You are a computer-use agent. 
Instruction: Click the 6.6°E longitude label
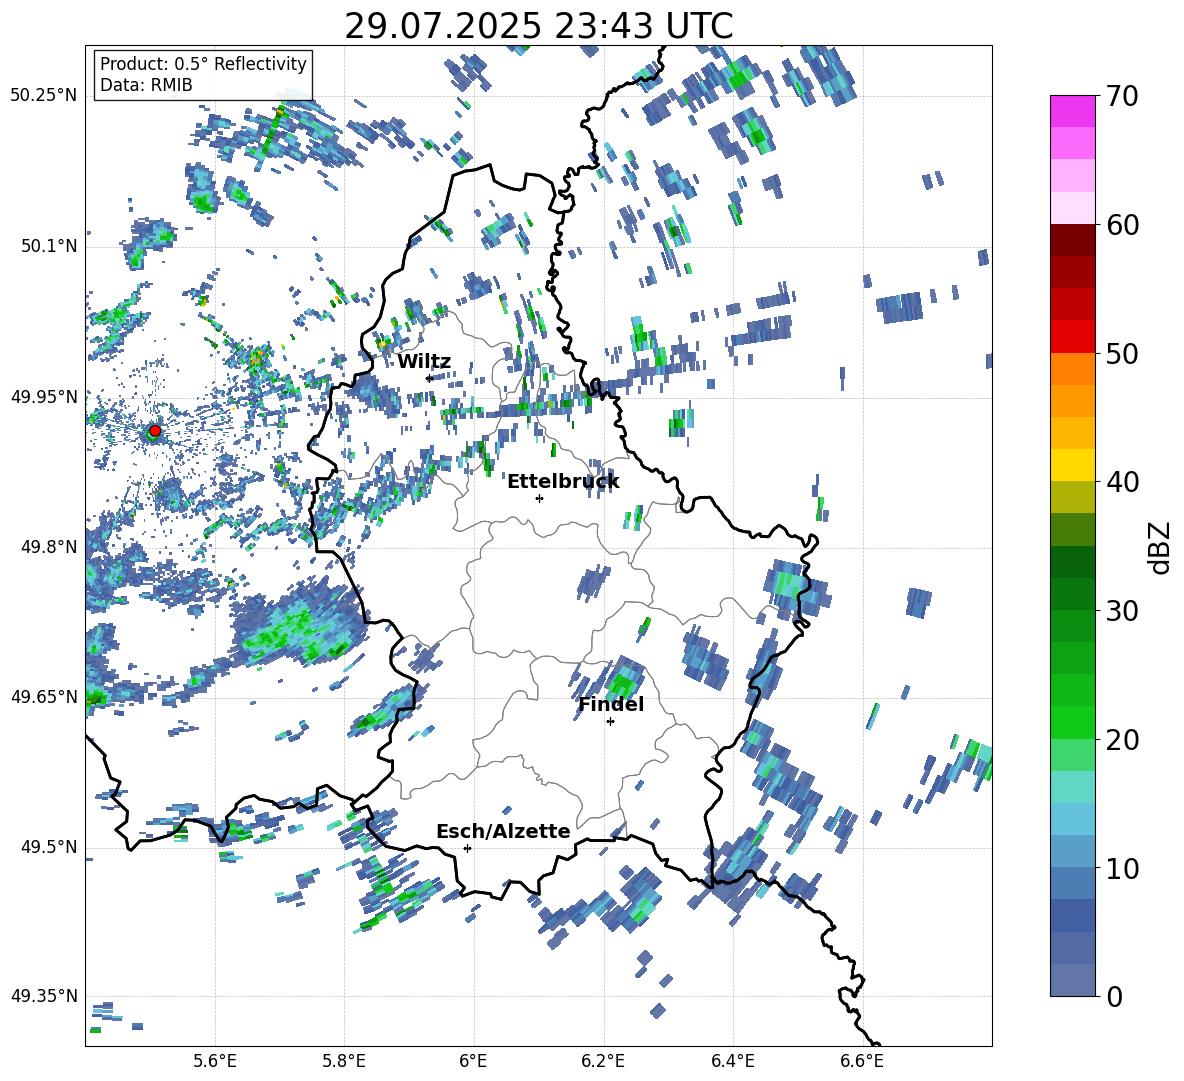862,1061
